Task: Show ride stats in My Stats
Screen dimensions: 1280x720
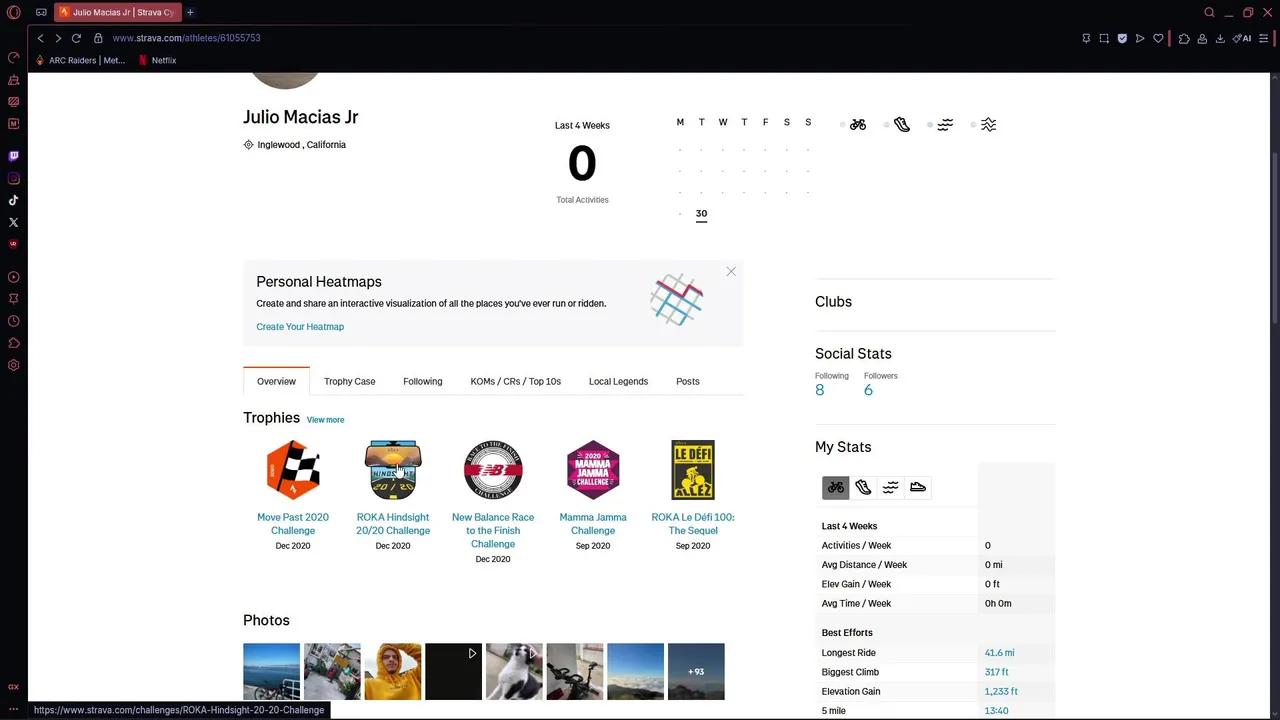Action: 835,487
